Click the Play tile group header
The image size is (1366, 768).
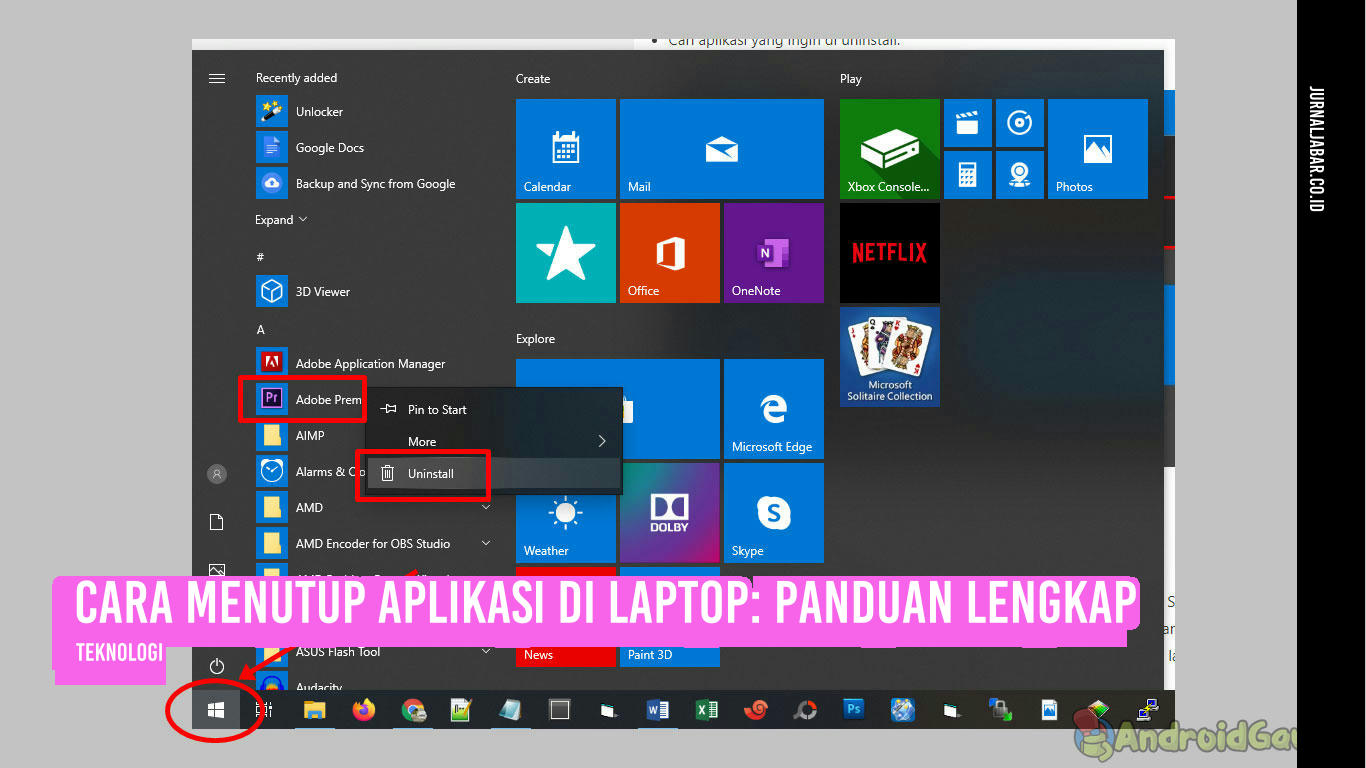851,79
